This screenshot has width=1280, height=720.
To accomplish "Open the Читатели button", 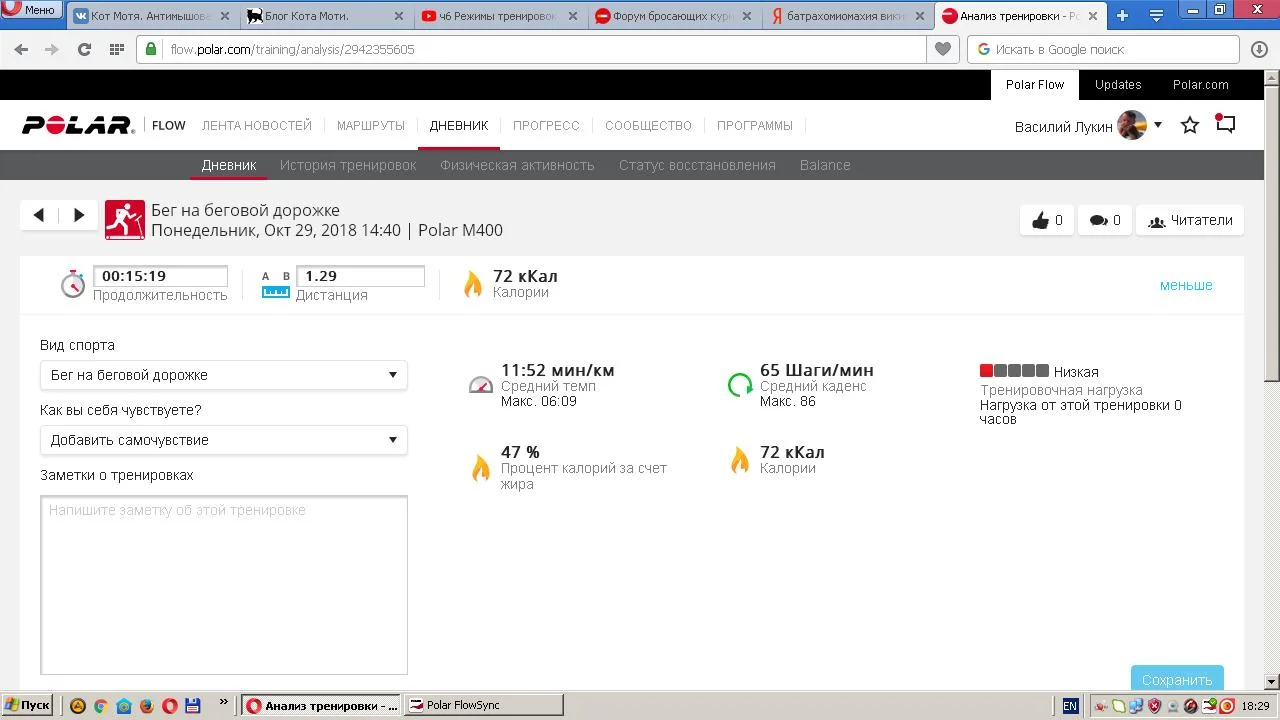I will [x=1190, y=221].
